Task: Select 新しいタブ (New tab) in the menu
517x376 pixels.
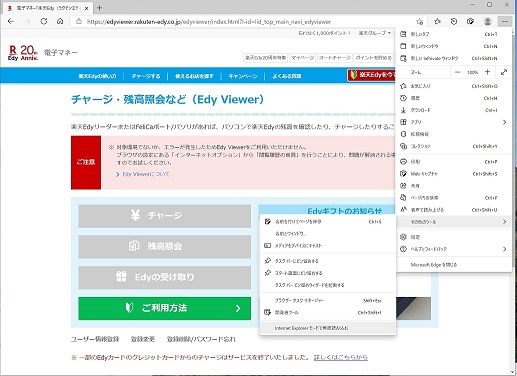Action: click(454, 34)
